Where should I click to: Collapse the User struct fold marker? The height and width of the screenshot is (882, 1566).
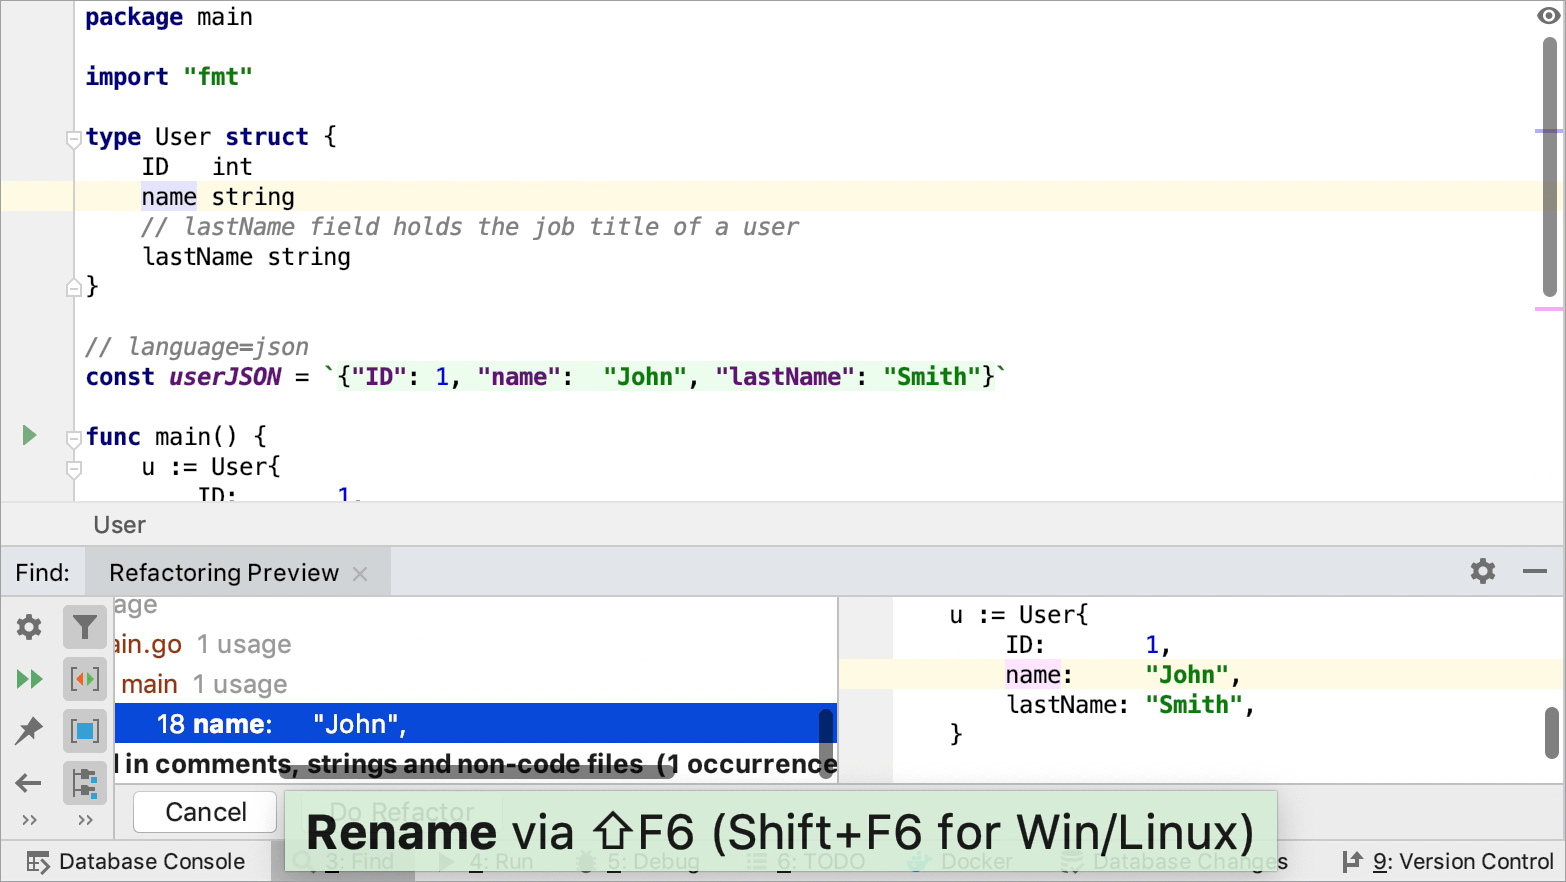pos(73,138)
